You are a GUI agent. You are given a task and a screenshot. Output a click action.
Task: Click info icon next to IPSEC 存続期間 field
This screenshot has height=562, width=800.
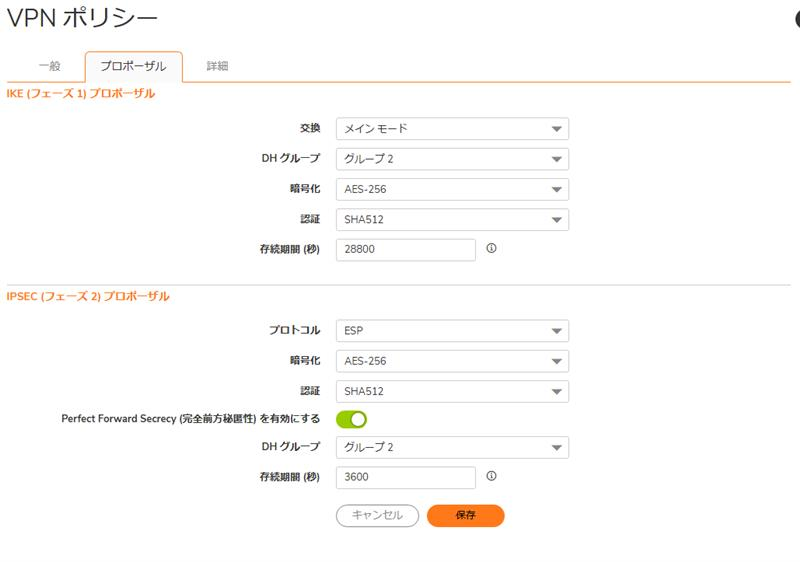pos(491,476)
